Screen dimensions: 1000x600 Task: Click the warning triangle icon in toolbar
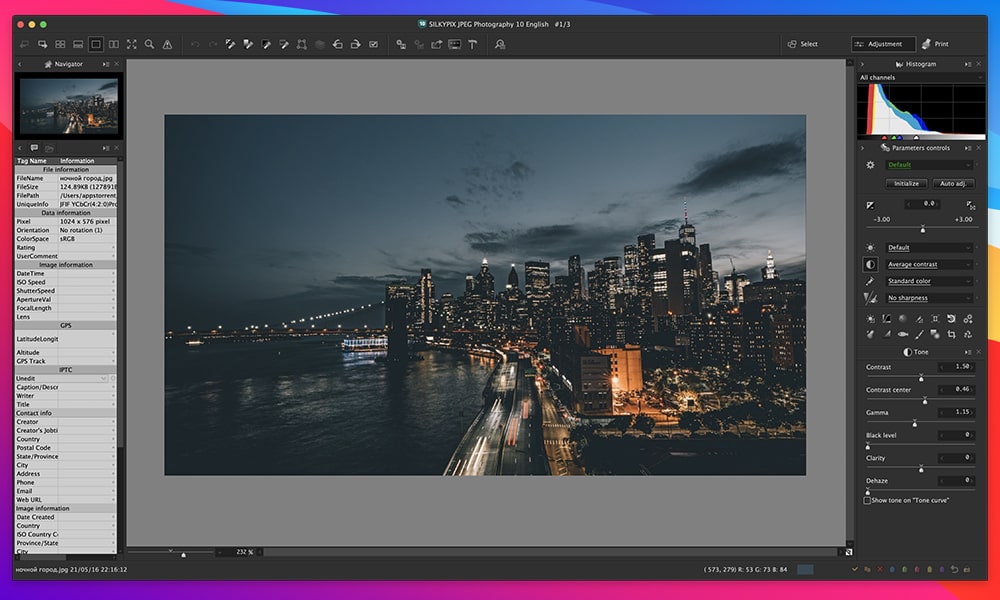click(x=167, y=44)
